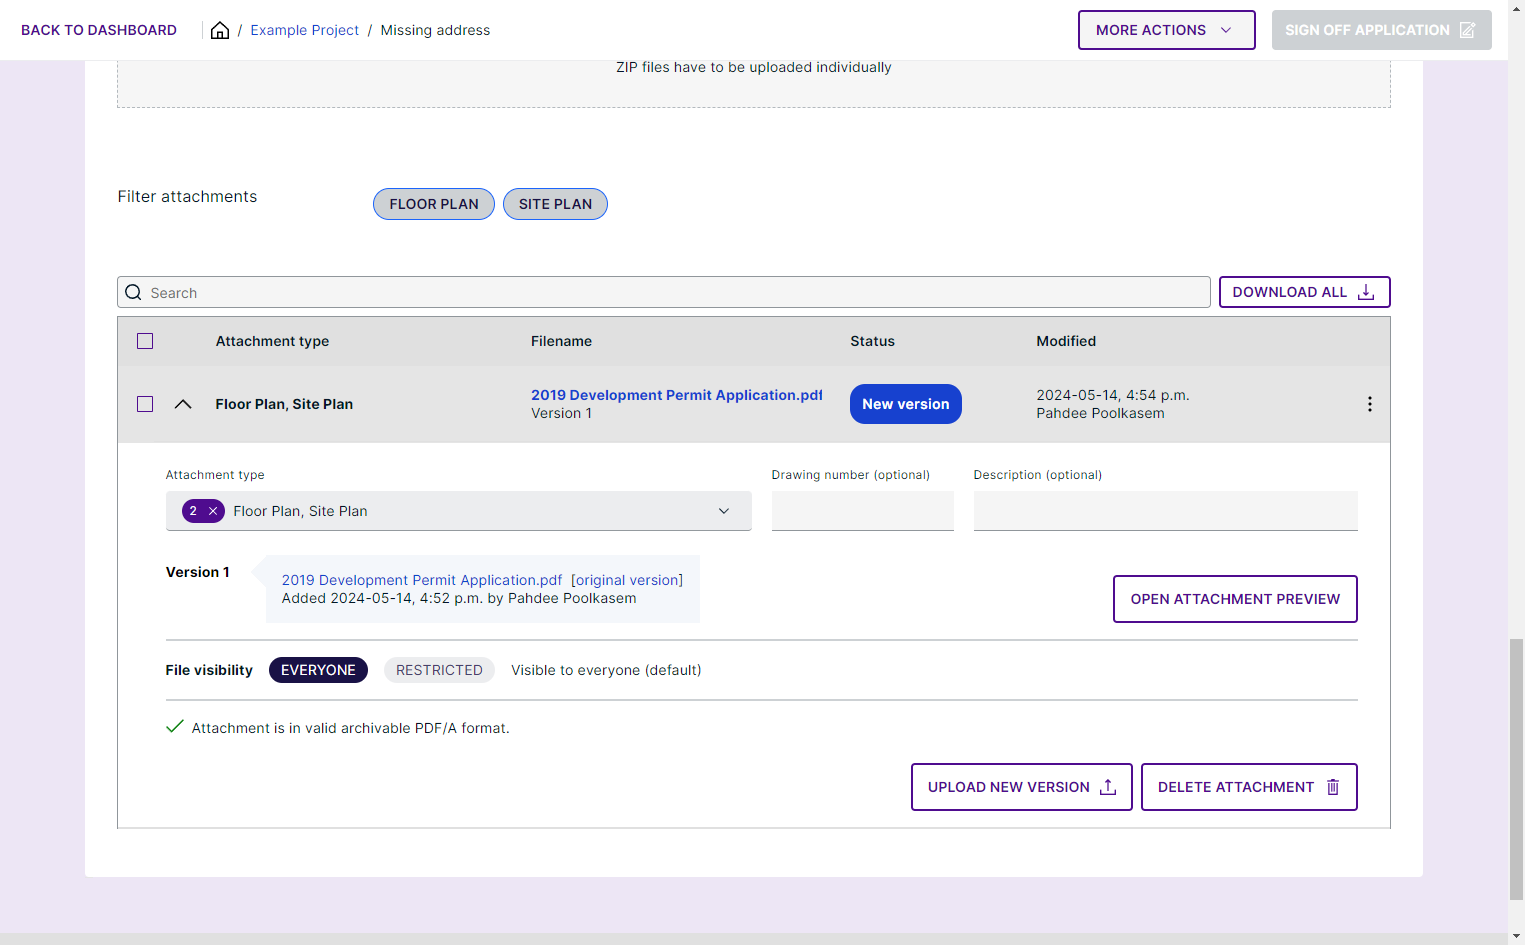The image size is (1525, 945).
Task: Click the Filename column header
Action: tap(561, 341)
